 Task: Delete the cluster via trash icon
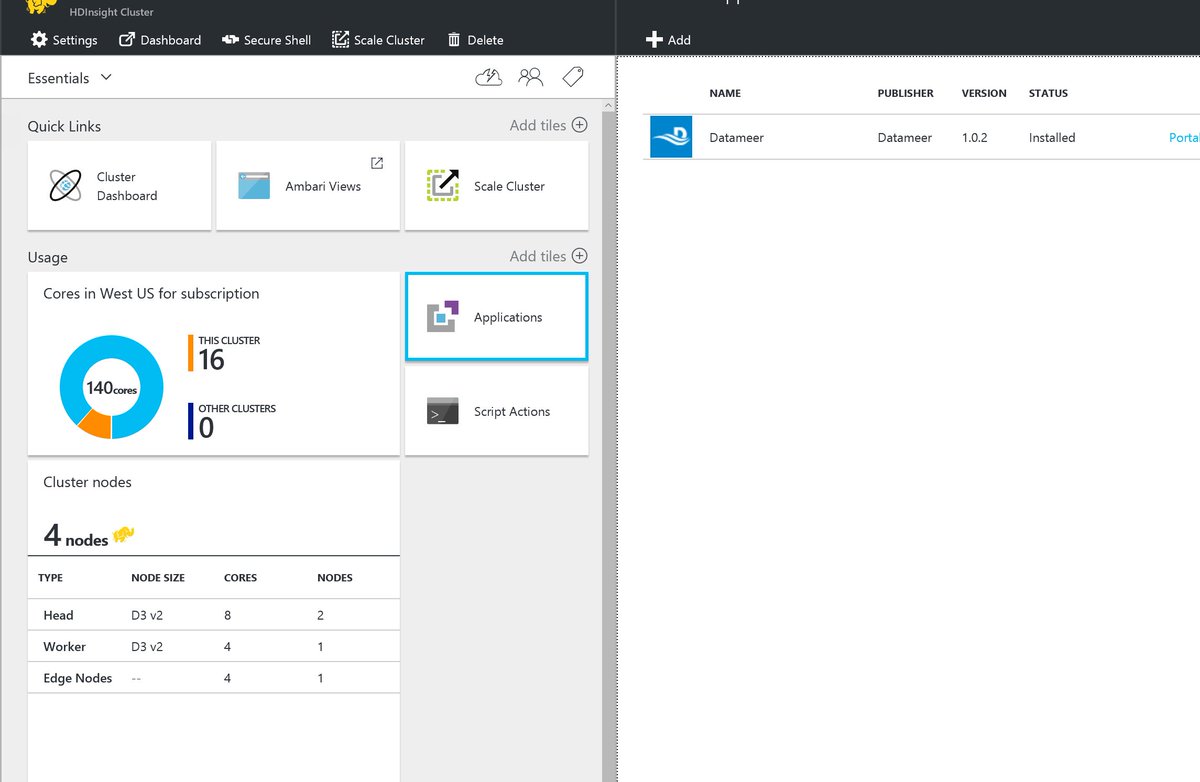475,40
